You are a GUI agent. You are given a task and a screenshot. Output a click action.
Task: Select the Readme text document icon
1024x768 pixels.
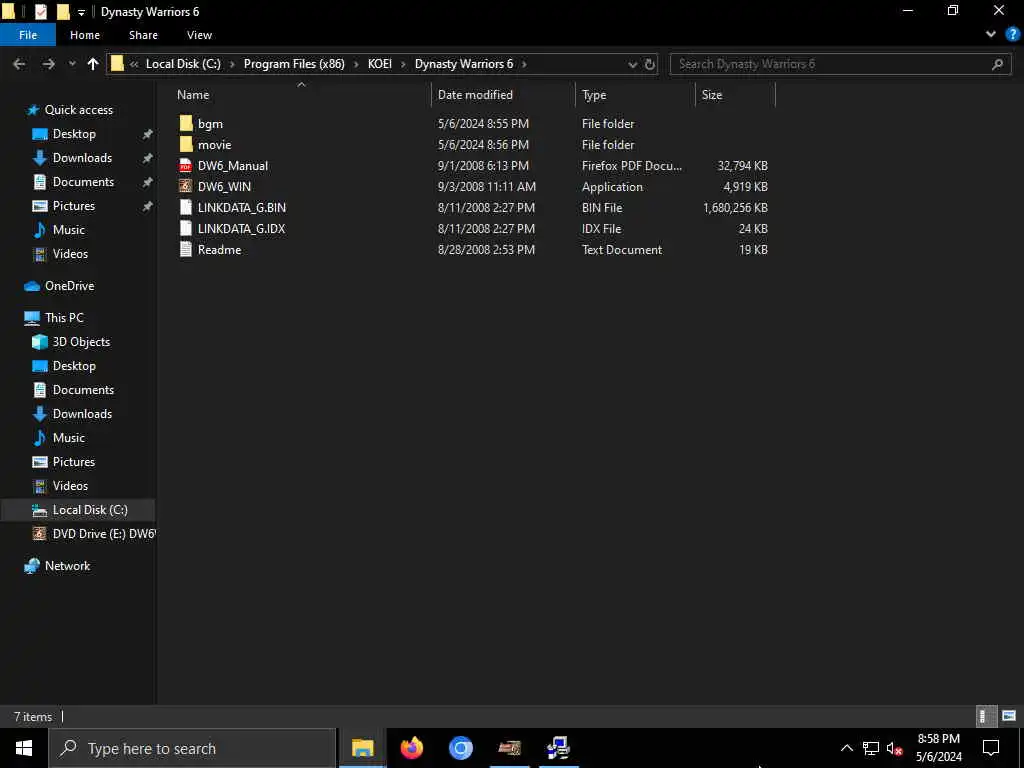click(x=186, y=249)
